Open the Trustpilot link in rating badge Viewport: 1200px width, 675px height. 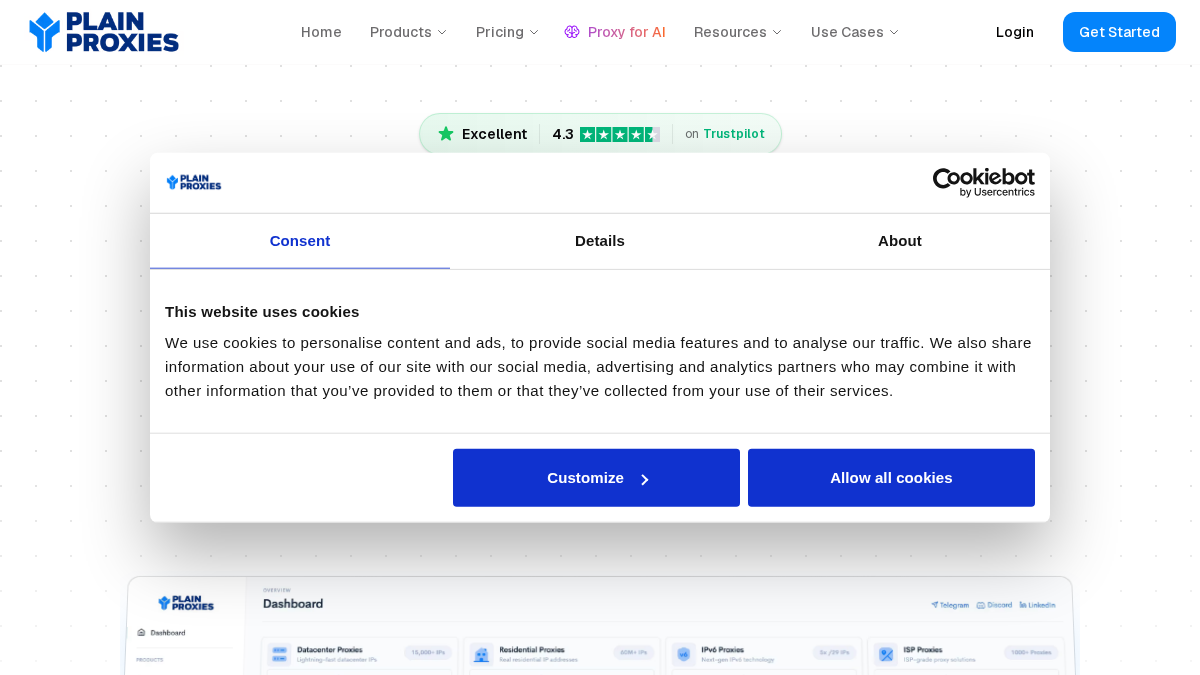pos(734,134)
